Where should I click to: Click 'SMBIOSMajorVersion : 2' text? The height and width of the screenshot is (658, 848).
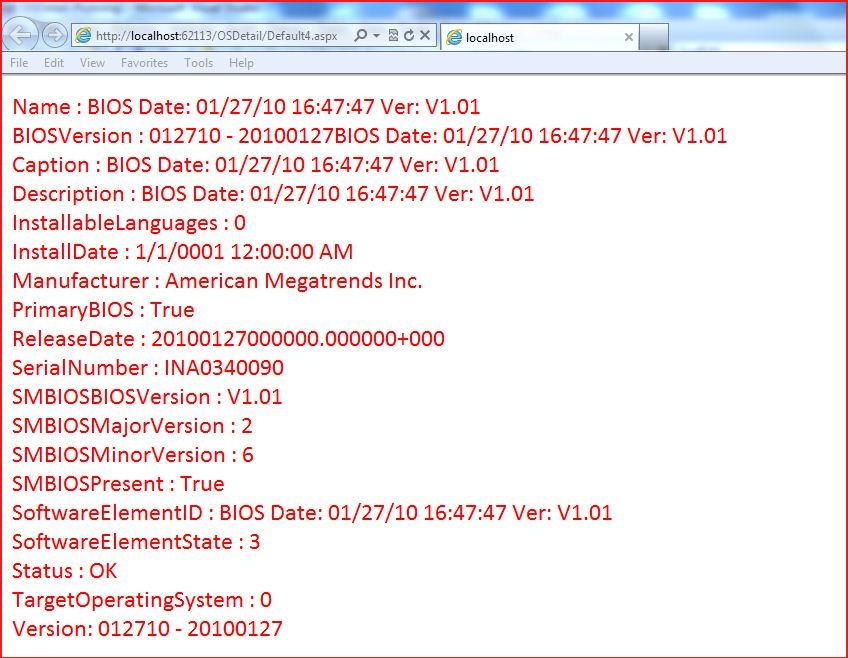tap(132, 426)
